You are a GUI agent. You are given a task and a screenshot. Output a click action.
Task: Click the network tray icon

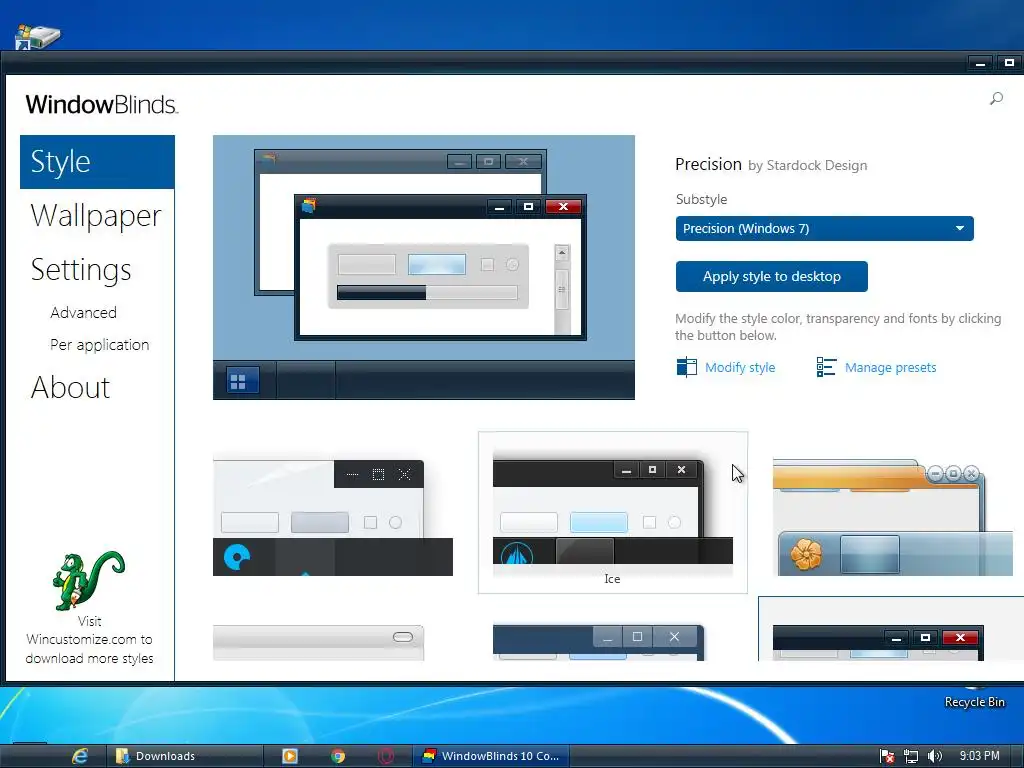coord(910,756)
